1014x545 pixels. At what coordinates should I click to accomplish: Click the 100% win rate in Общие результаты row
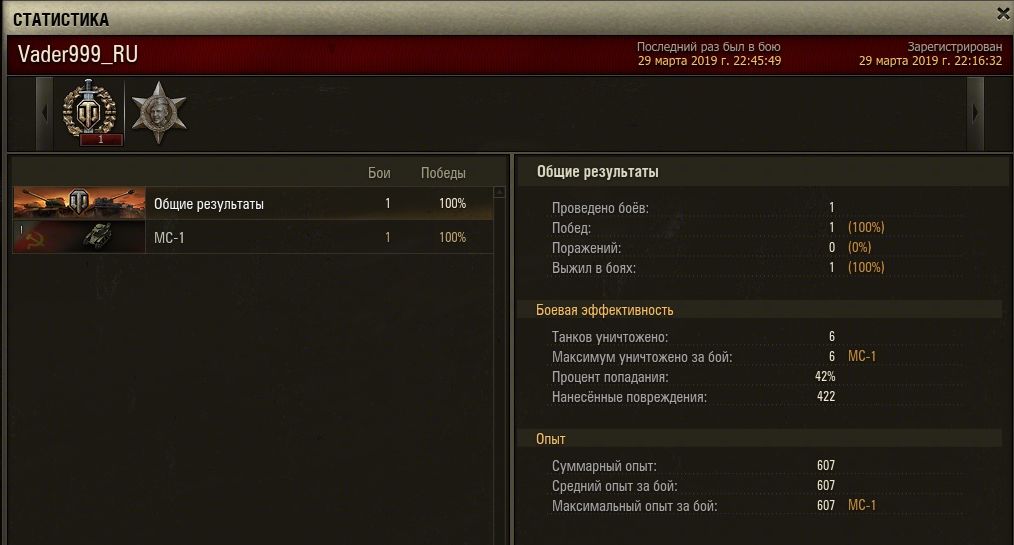tap(452, 204)
